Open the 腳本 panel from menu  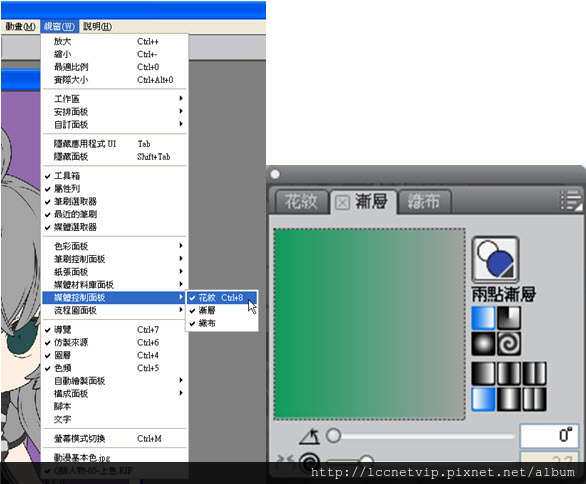point(114,406)
